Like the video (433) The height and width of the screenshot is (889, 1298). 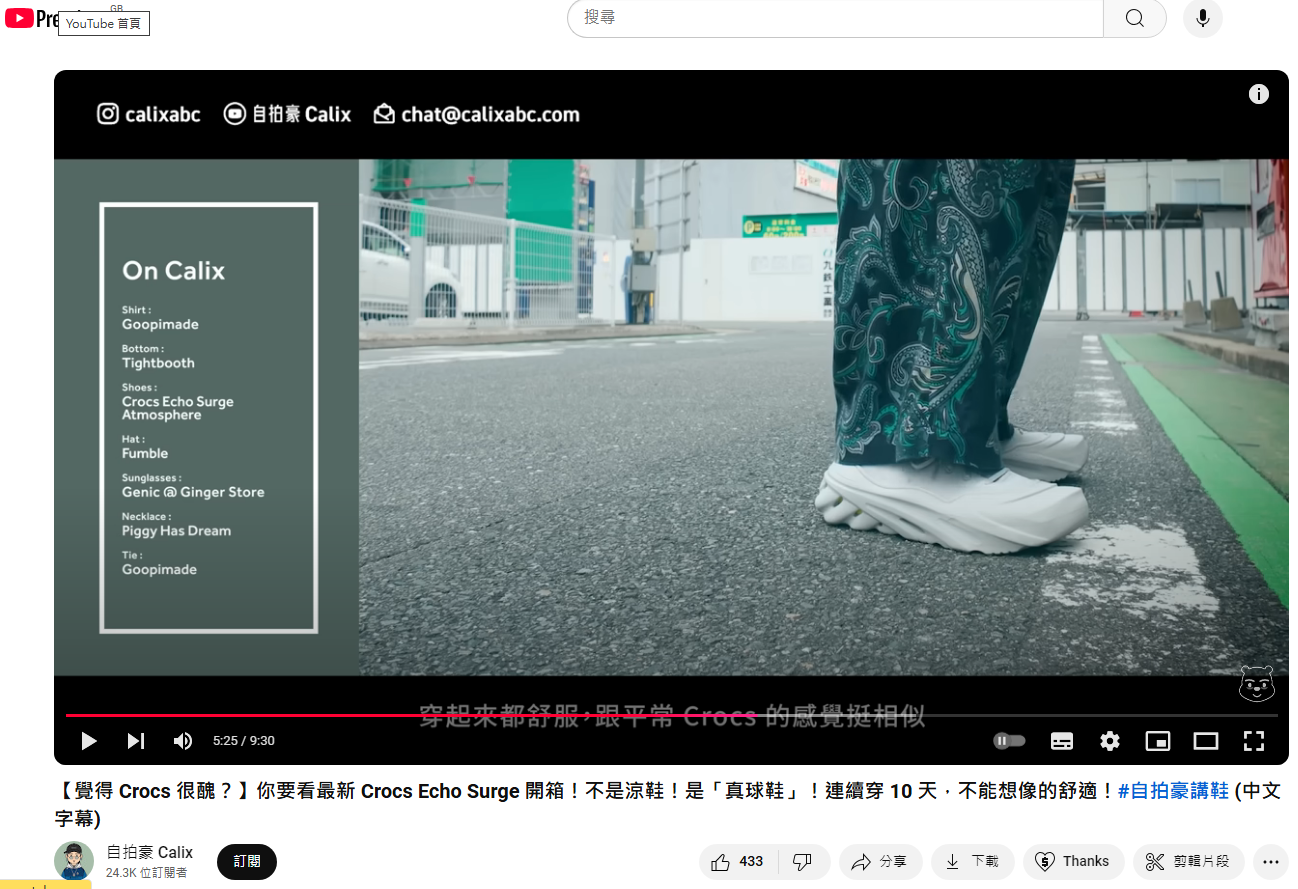coord(737,861)
